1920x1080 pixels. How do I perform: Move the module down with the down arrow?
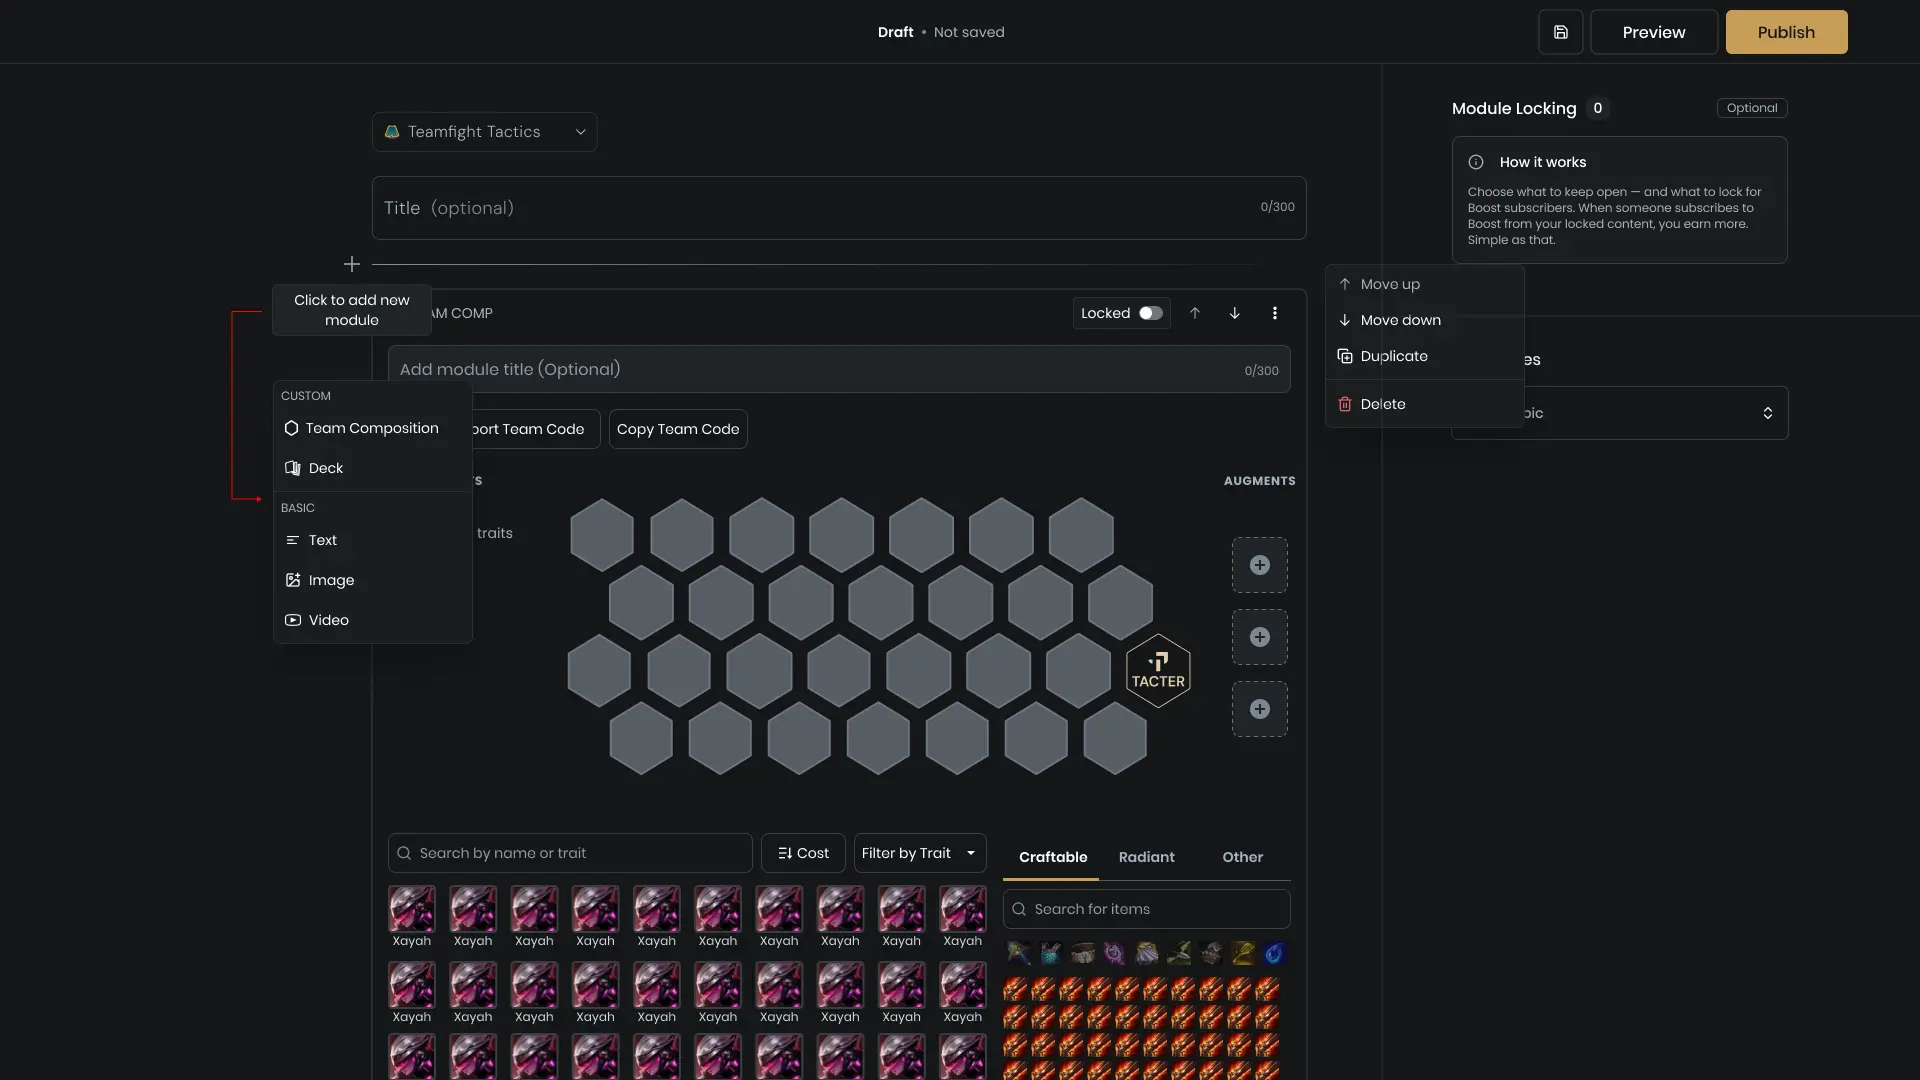click(1234, 313)
